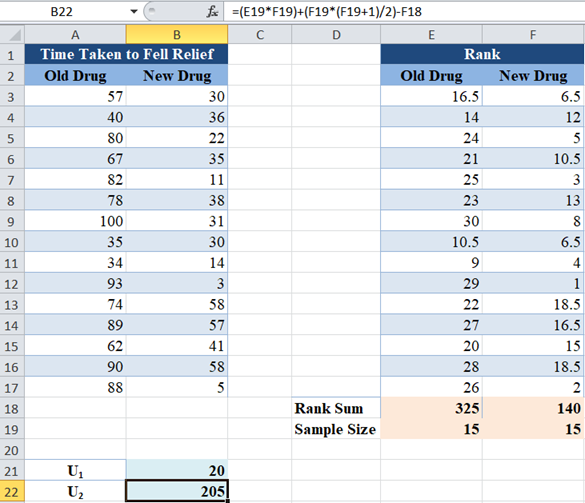Select column C header
Screen dimensions: 585x503
(x=260, y=35)
